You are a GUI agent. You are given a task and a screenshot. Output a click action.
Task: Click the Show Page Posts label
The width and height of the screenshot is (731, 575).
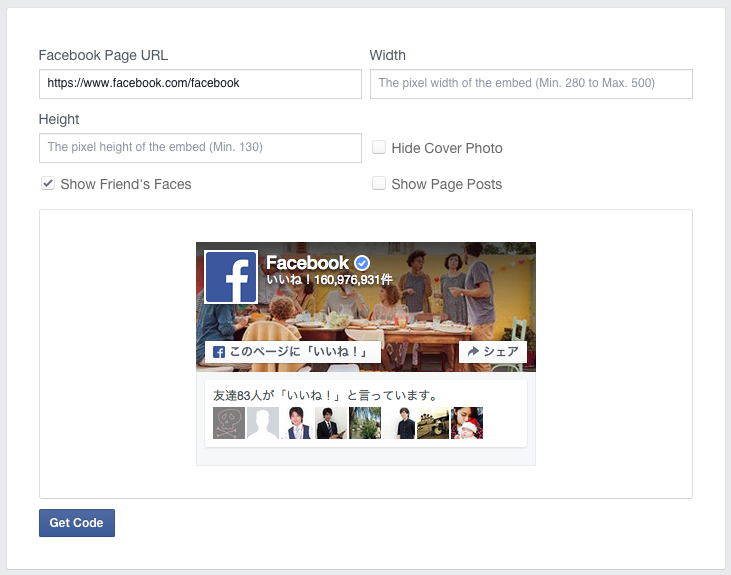coord(447,184)
